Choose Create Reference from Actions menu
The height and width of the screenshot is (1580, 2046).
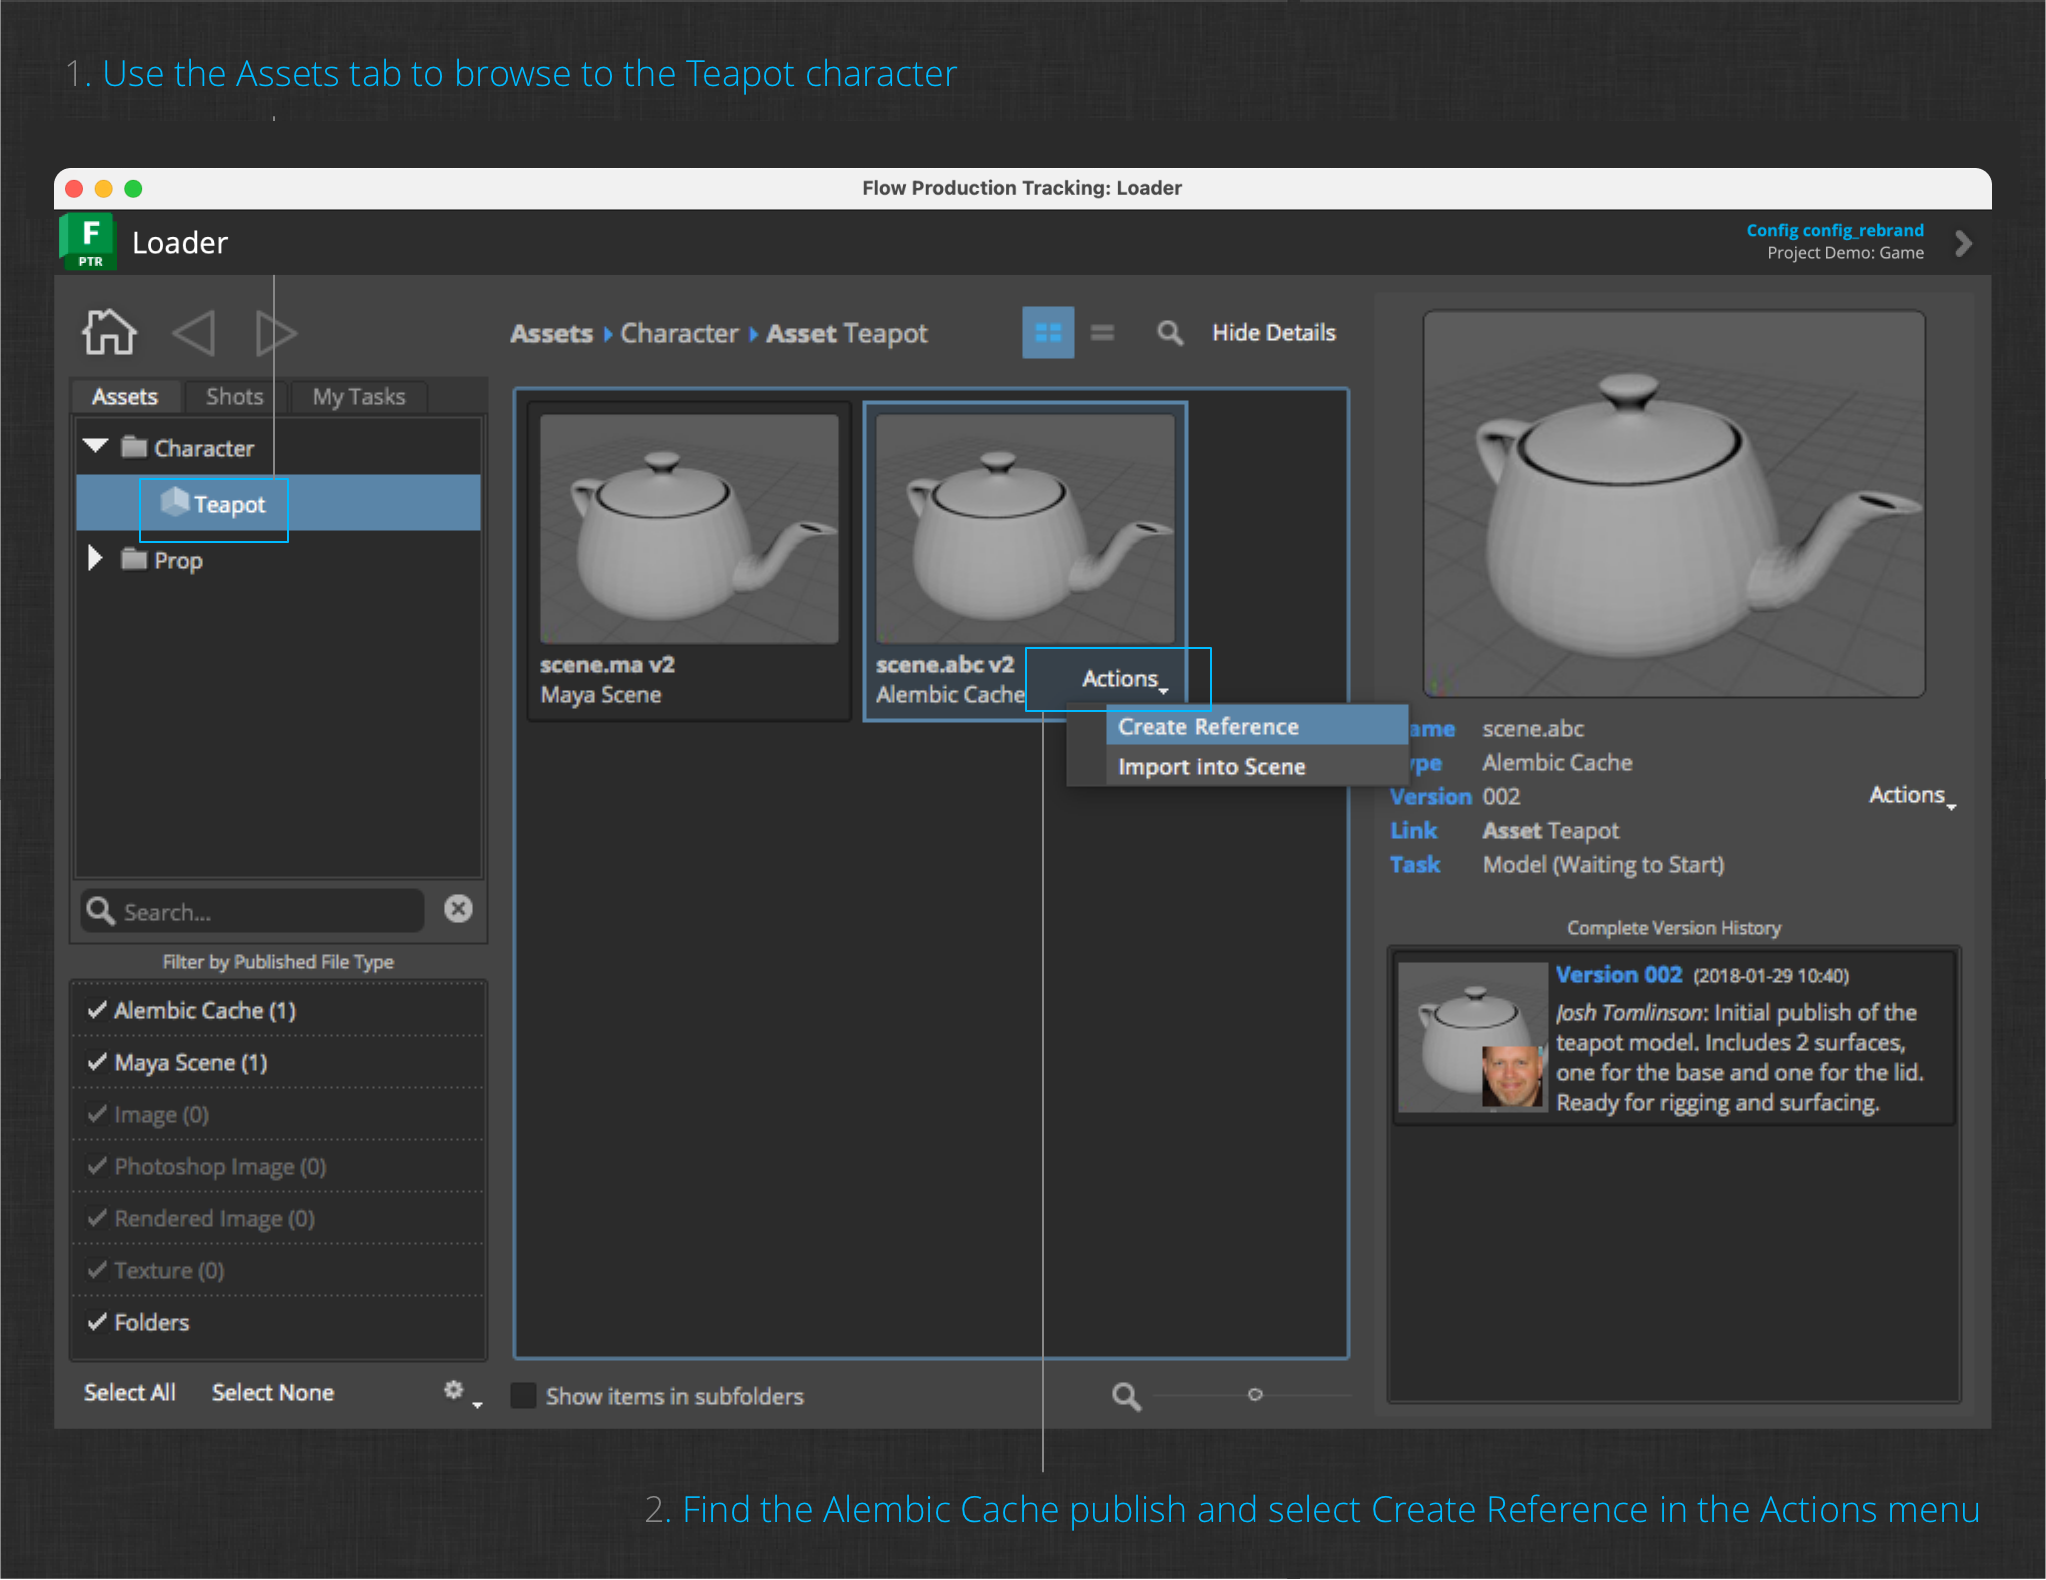(x=1208, y=726)
